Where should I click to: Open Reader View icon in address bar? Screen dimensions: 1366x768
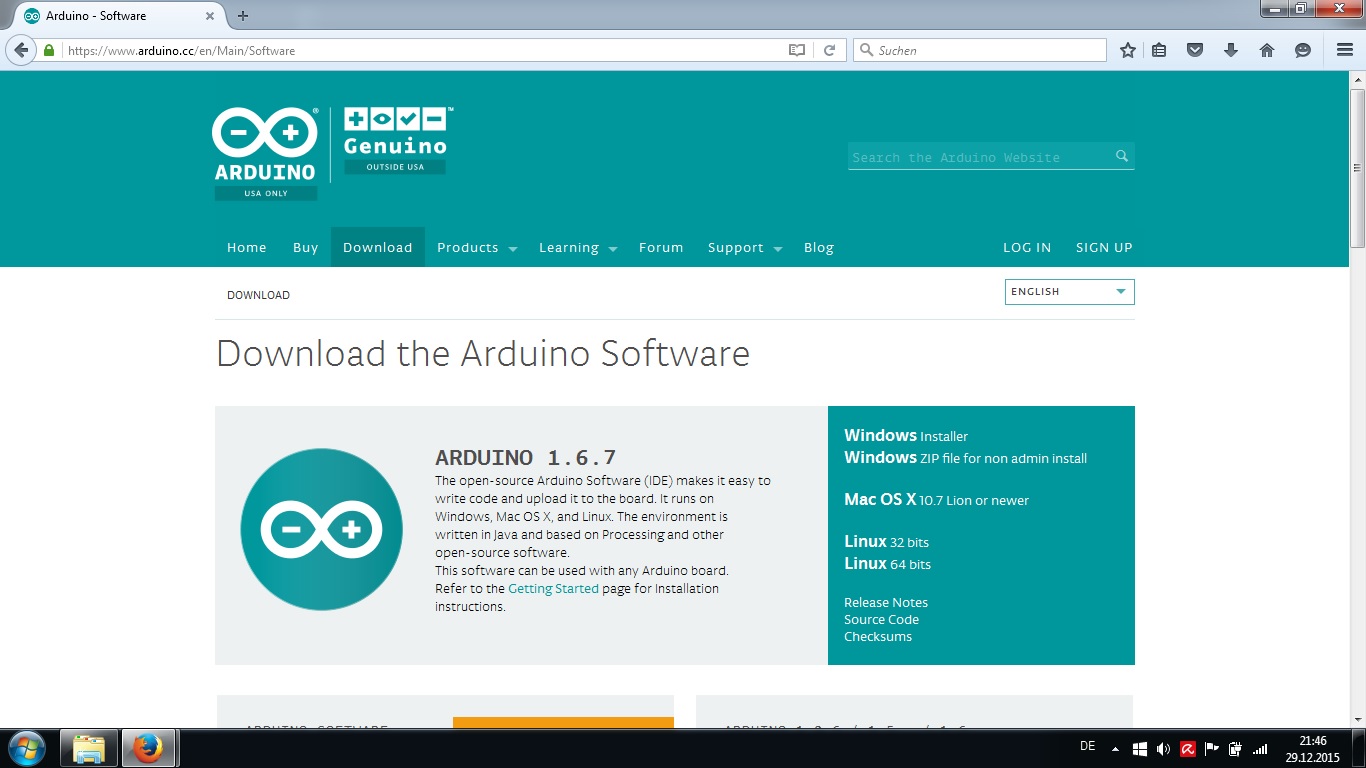(x=797, y=50)
